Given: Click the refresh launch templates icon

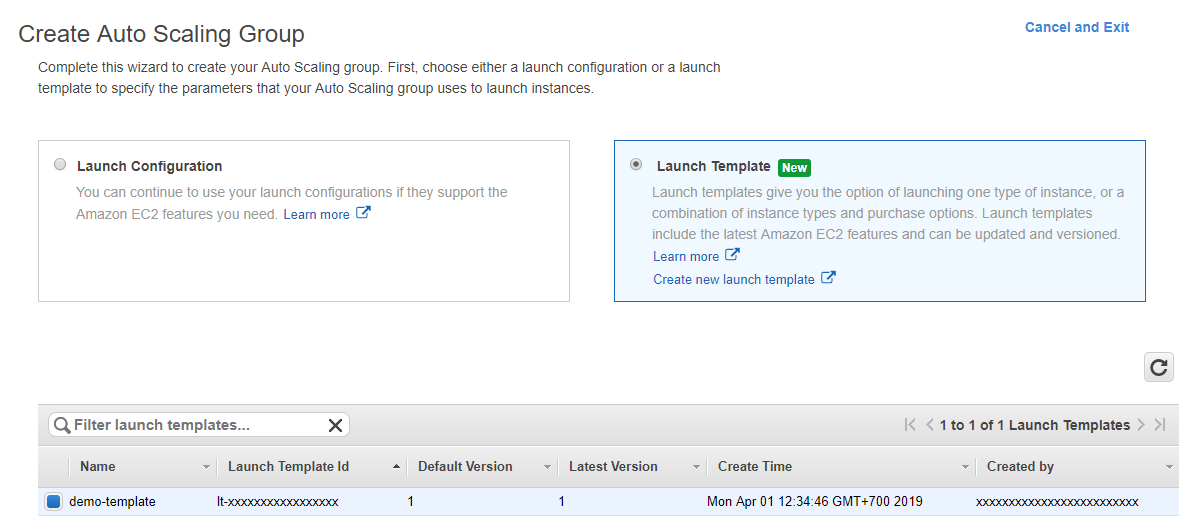Looking at the screenshot, I should tap(1158, 367).
